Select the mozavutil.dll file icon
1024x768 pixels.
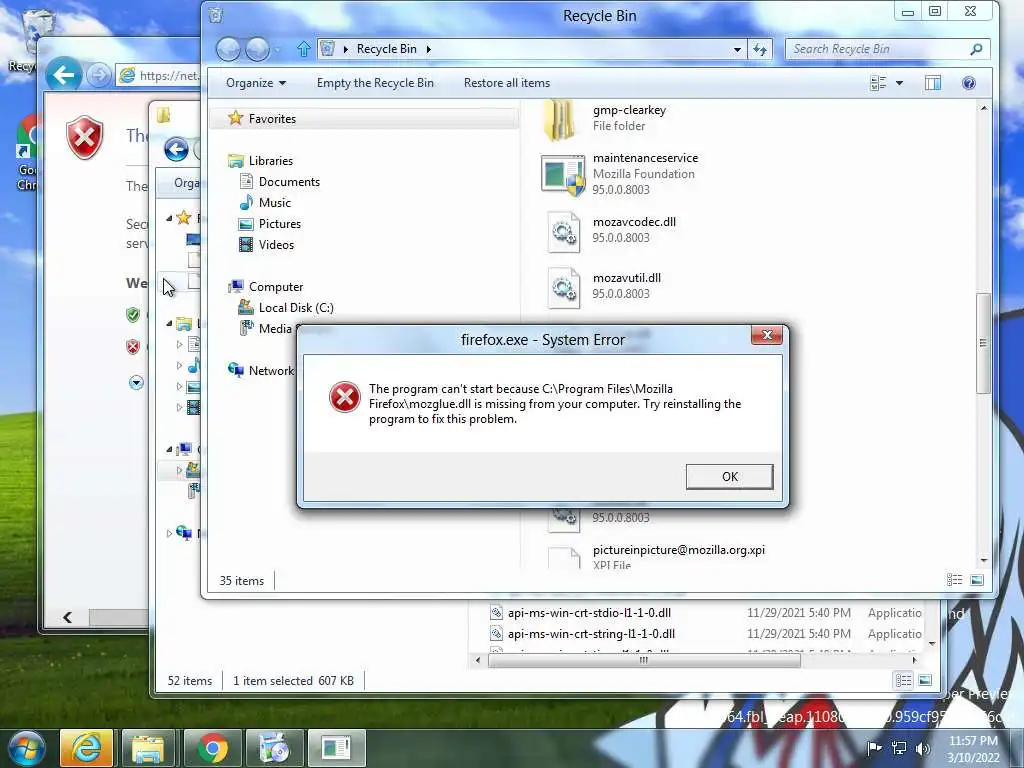tap(563, 288)
